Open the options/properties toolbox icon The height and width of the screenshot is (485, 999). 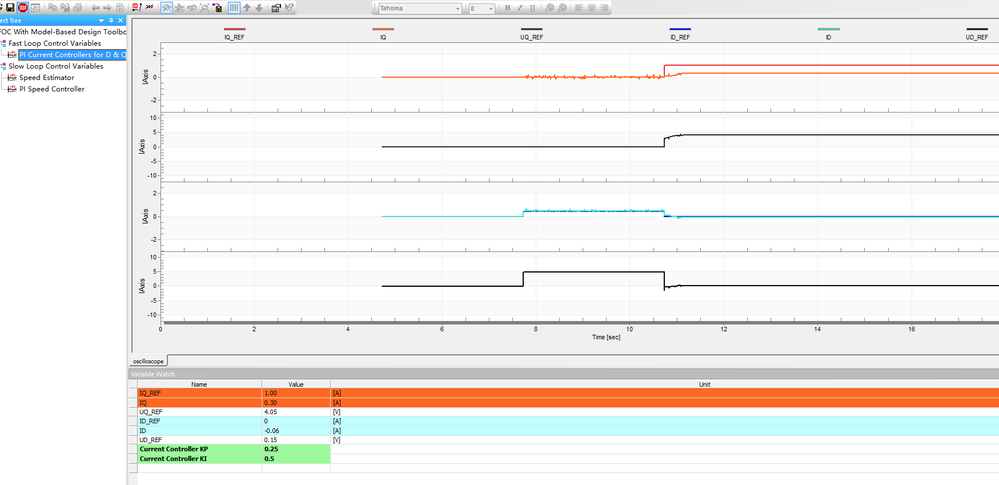[x=277, y=8]
